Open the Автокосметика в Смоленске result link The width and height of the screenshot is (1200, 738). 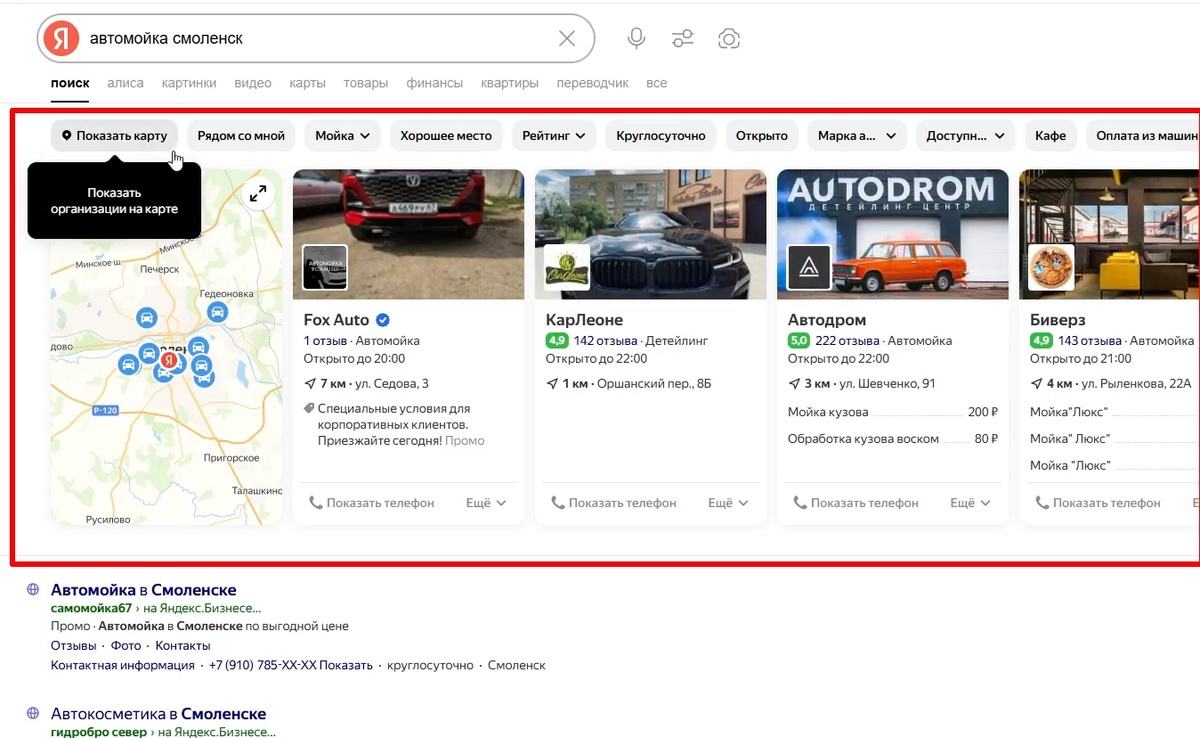(x=159, y=714)
